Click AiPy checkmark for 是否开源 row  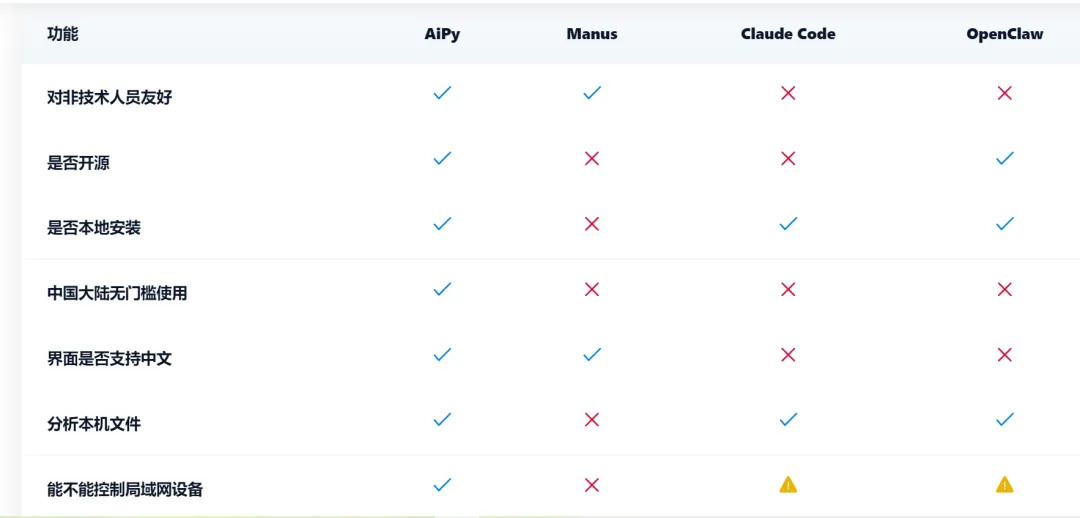442,158
